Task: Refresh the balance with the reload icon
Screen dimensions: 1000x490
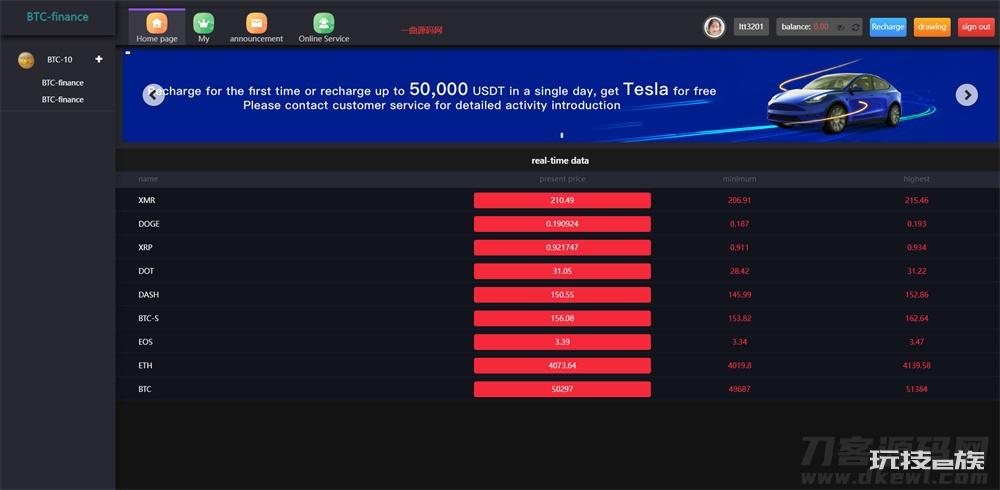Action: point(856,27)
